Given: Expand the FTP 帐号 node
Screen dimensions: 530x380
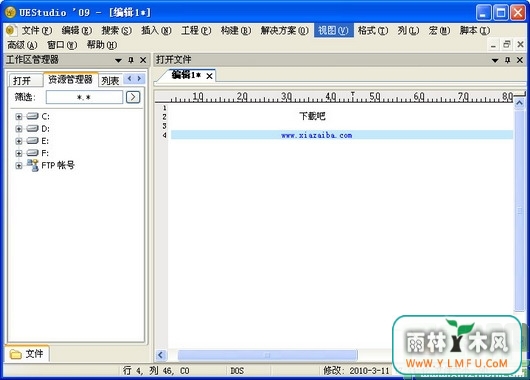Looking at the screenshot, I should tap(19, 166).
